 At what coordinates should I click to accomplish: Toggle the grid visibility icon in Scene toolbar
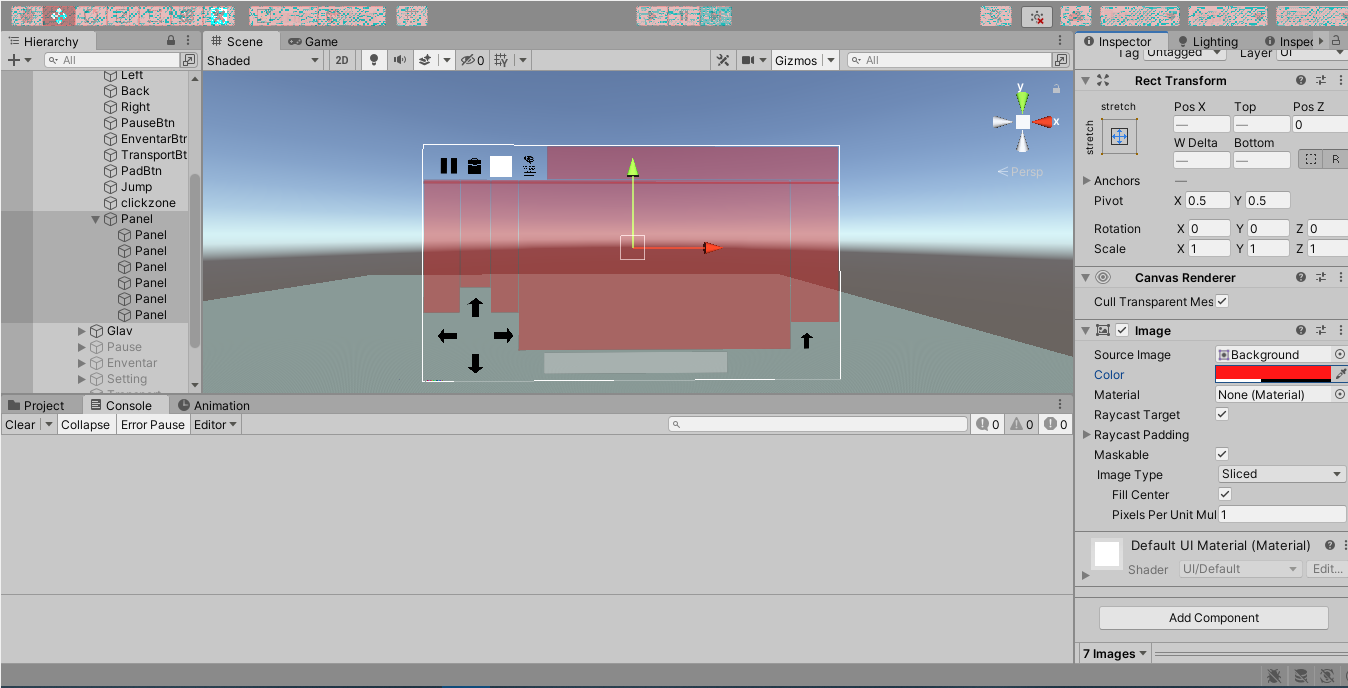click(500, 60)
